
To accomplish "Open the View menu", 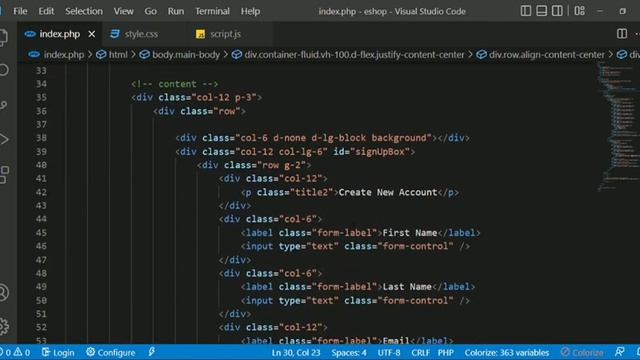I will coord(123,11).
